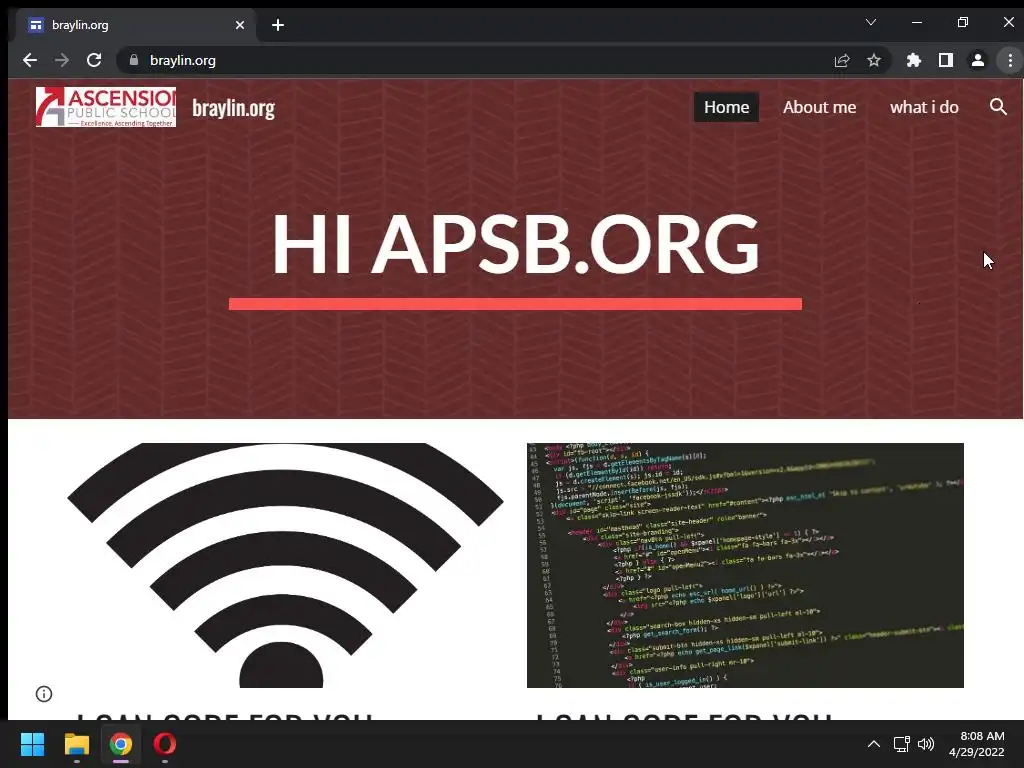Show hidden system tray icons
The width and height of the screenshot is (1024, 768).
point(874,744)
